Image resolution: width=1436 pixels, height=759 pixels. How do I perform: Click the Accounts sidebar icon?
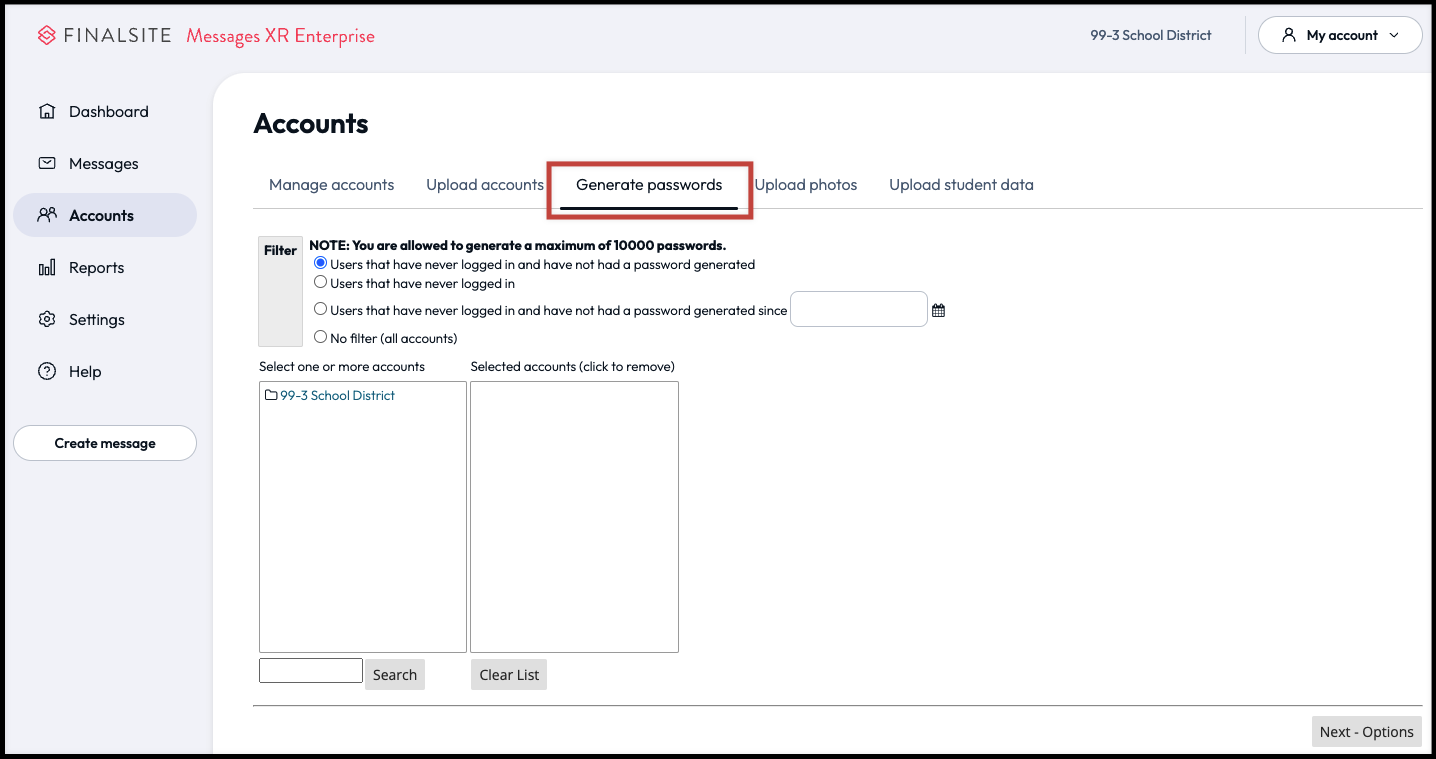tap(47, 214)
